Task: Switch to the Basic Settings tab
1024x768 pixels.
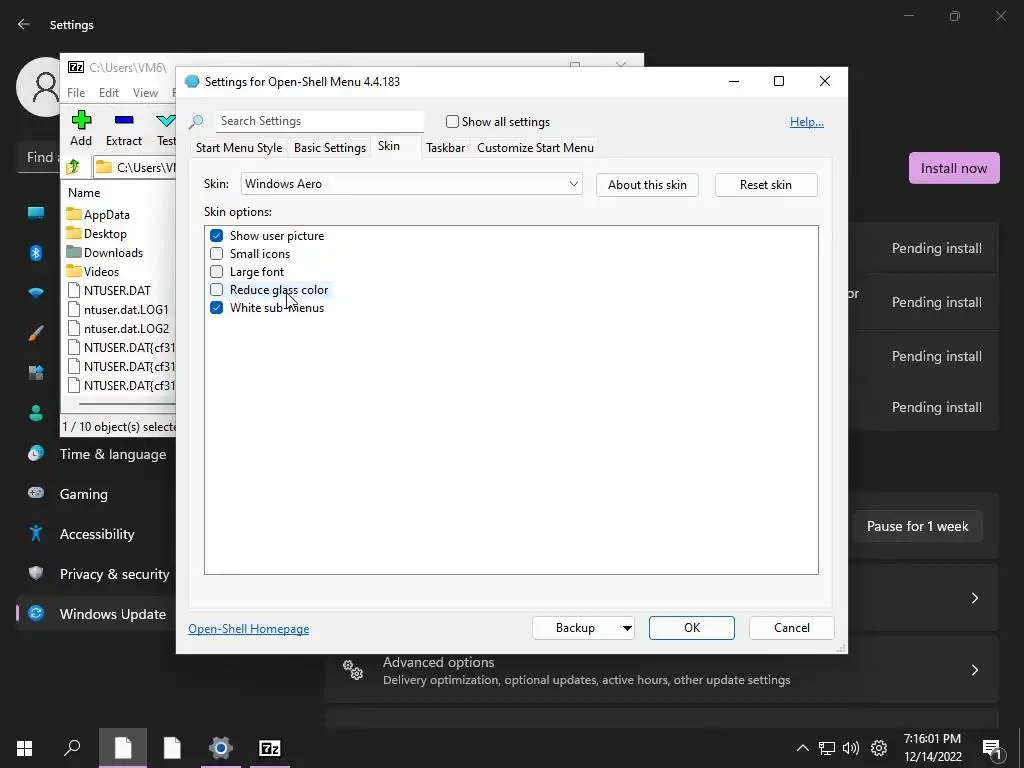Action: [330, 148]
